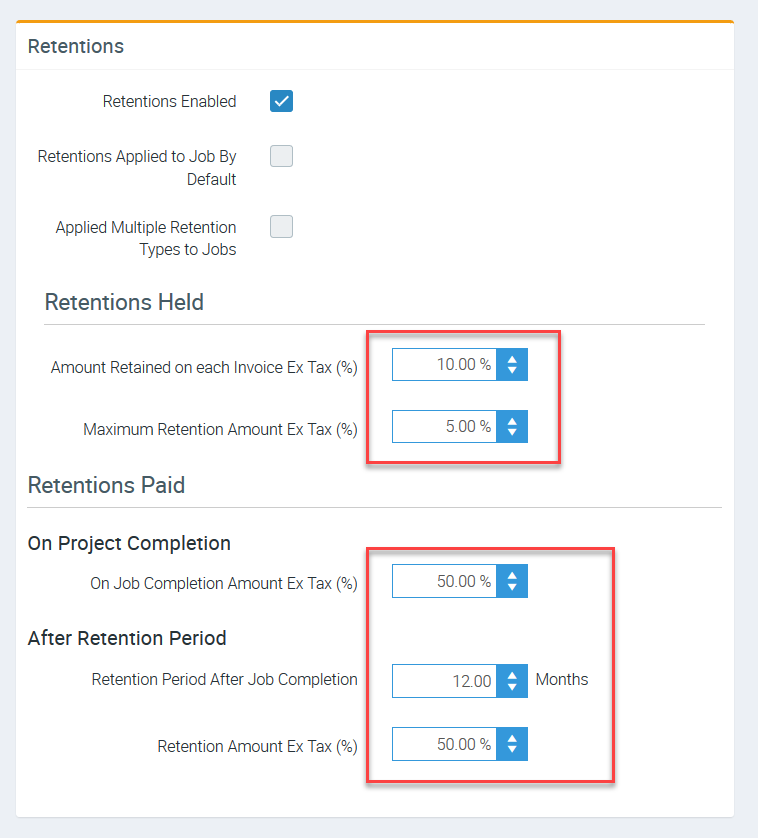Increase On Job Completion Amount percentage
This screenshot has height=838, width=758.
tap(512, 575)
